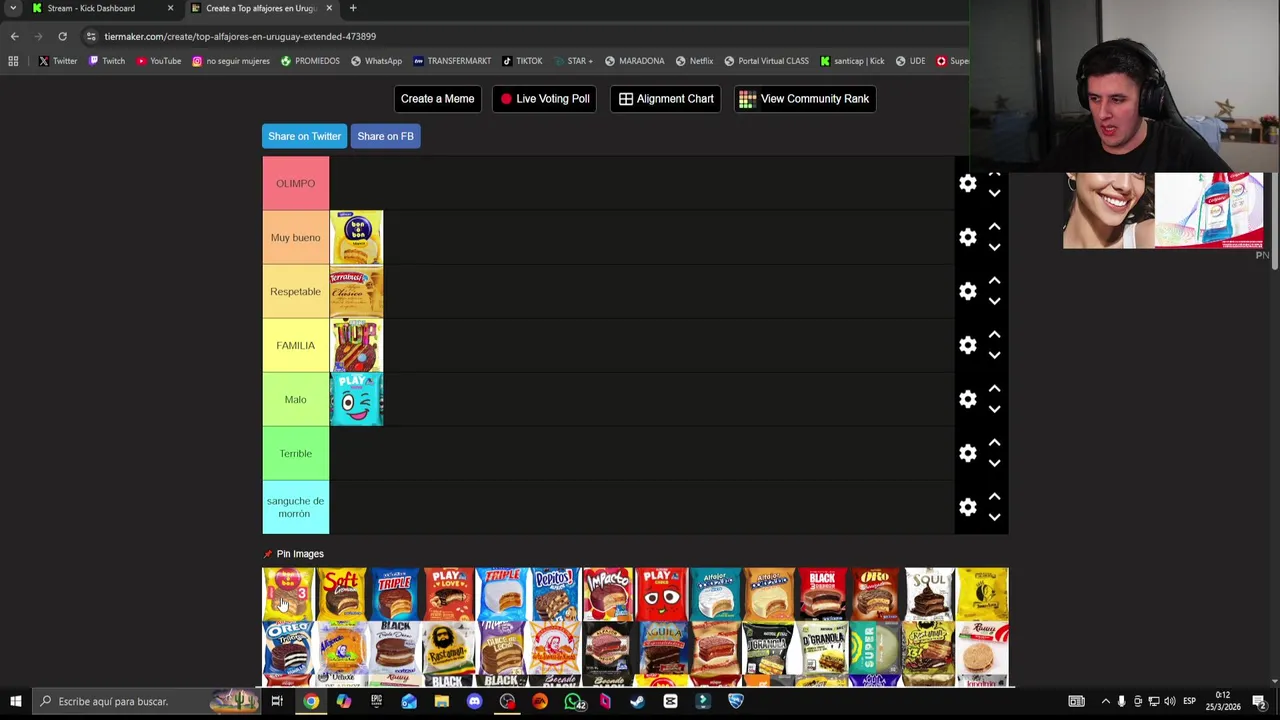Click the Windows taskbar search box
This screenshot has height=720, width=1280.
pos(146,701)
